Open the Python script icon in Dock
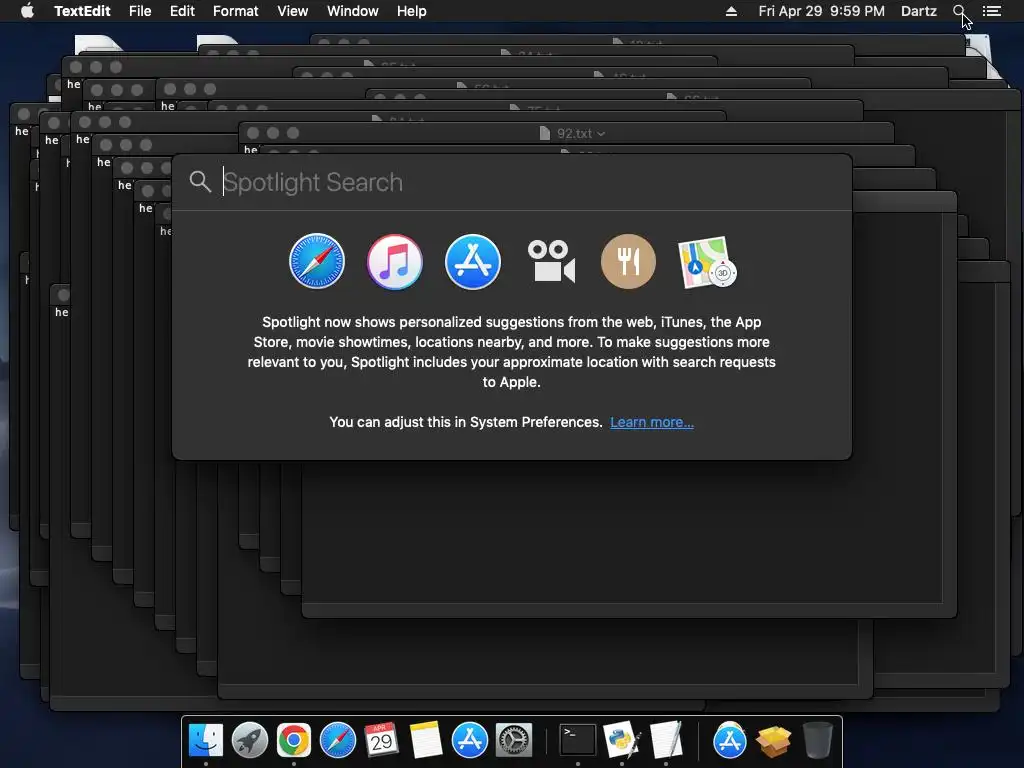The image size is (1024, 768). click(622, 740)
